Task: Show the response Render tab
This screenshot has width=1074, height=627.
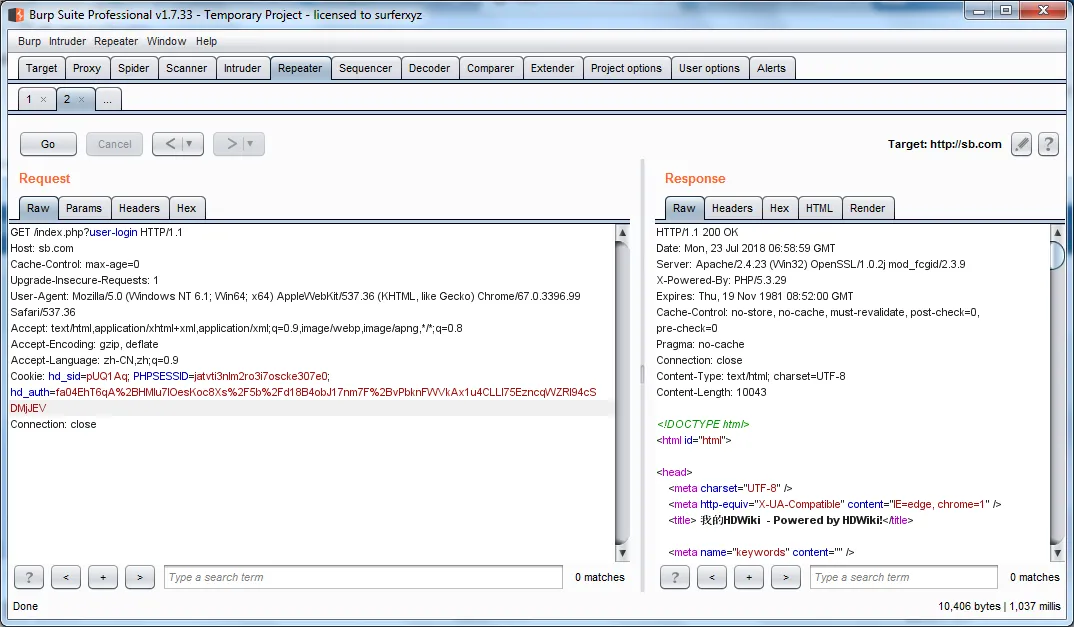Action: tap(867, 208)
